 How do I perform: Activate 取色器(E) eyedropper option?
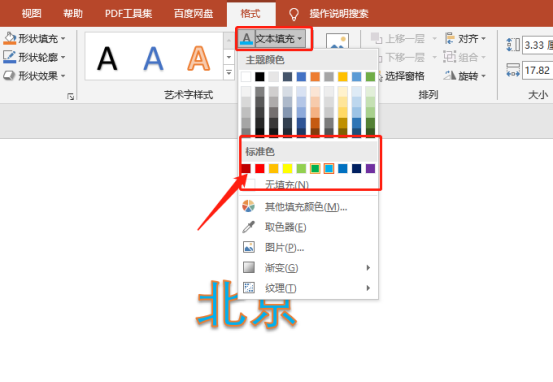tap(308, 227)
